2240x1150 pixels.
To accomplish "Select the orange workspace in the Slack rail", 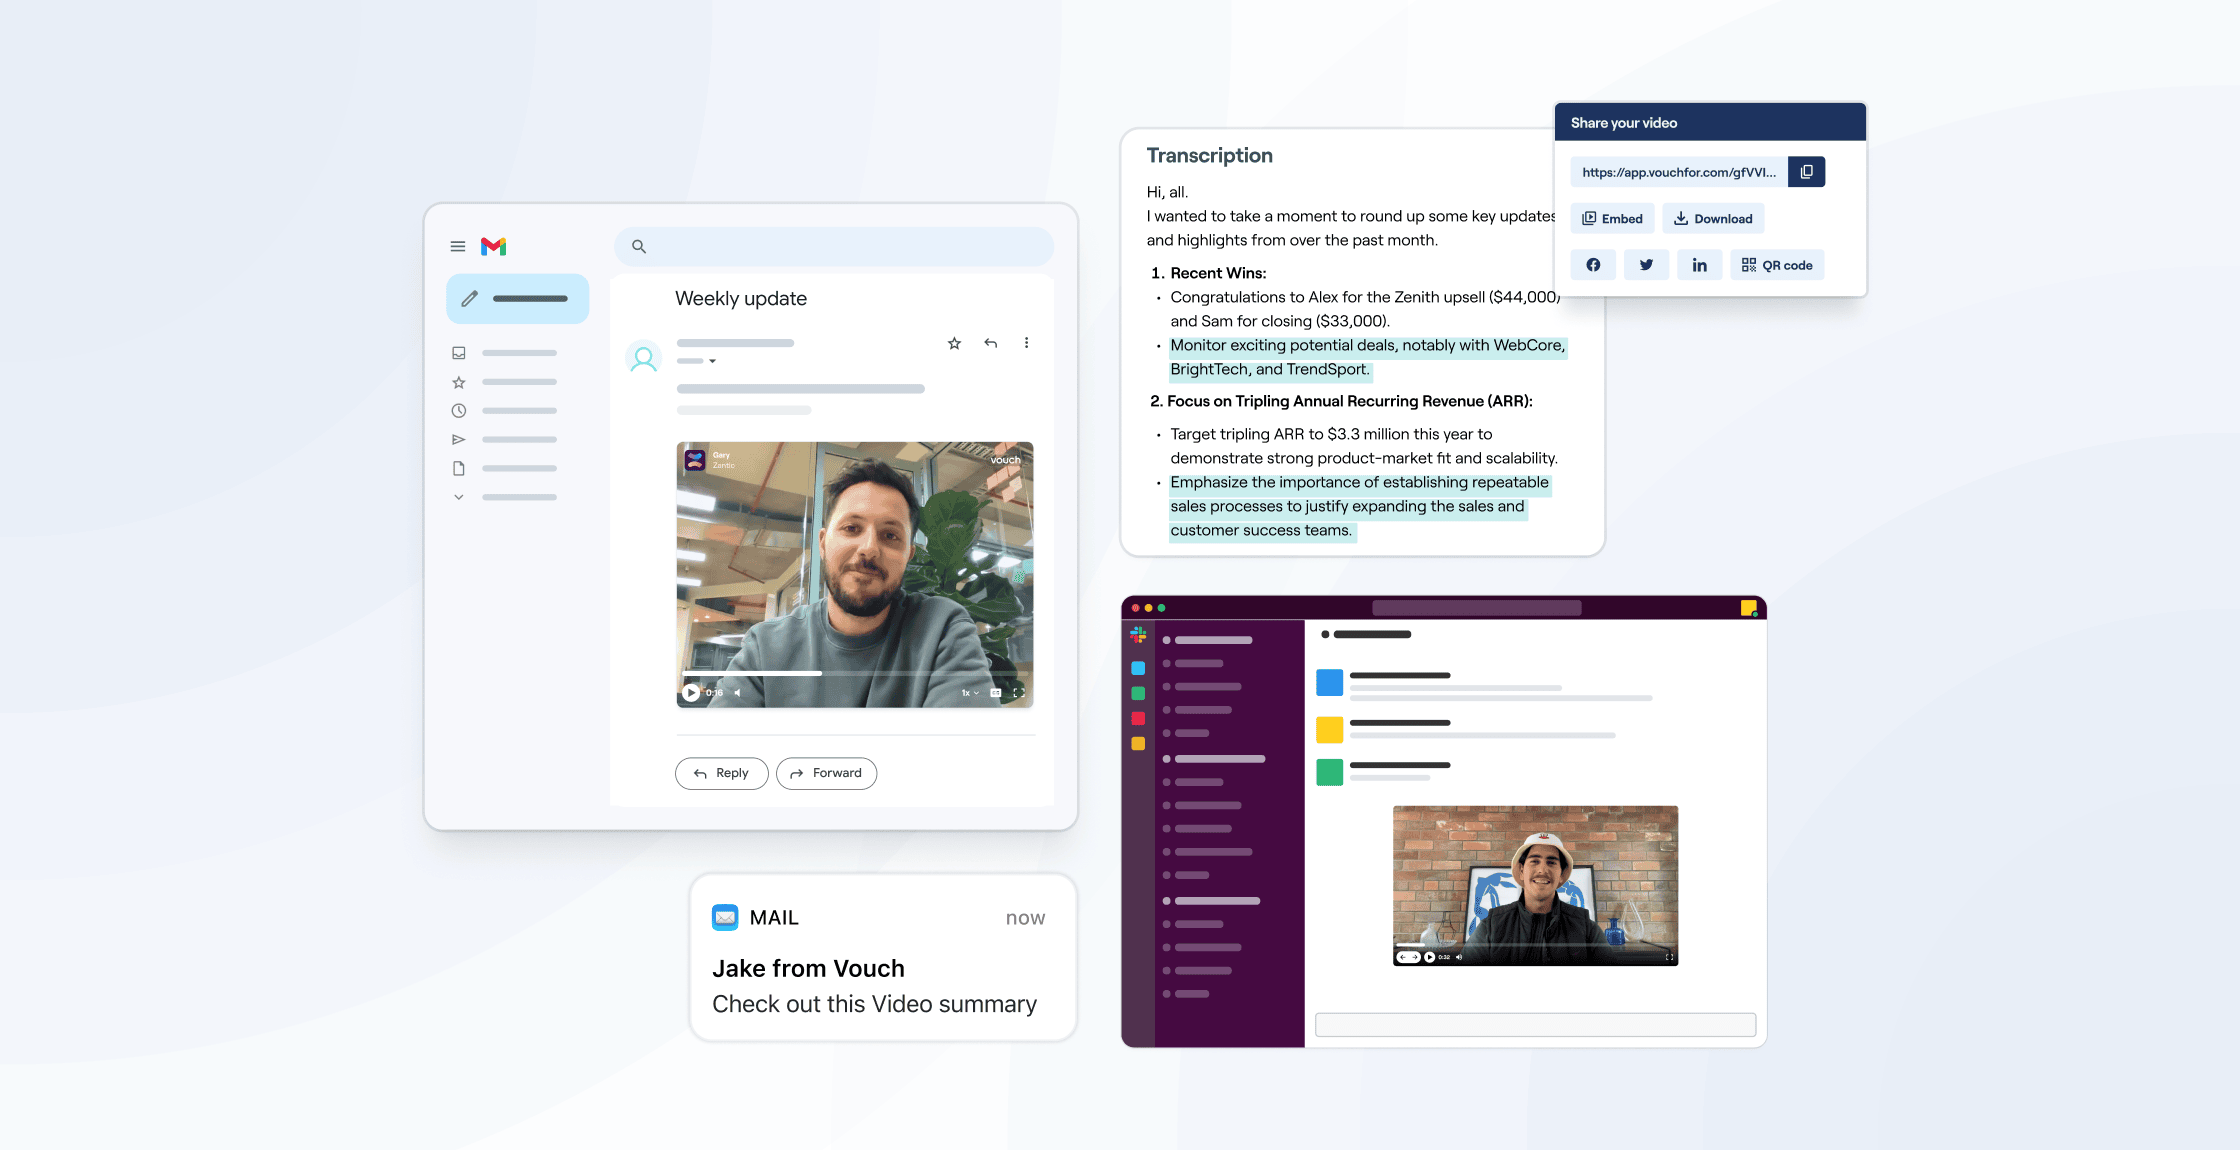I will click(1138, 743).
